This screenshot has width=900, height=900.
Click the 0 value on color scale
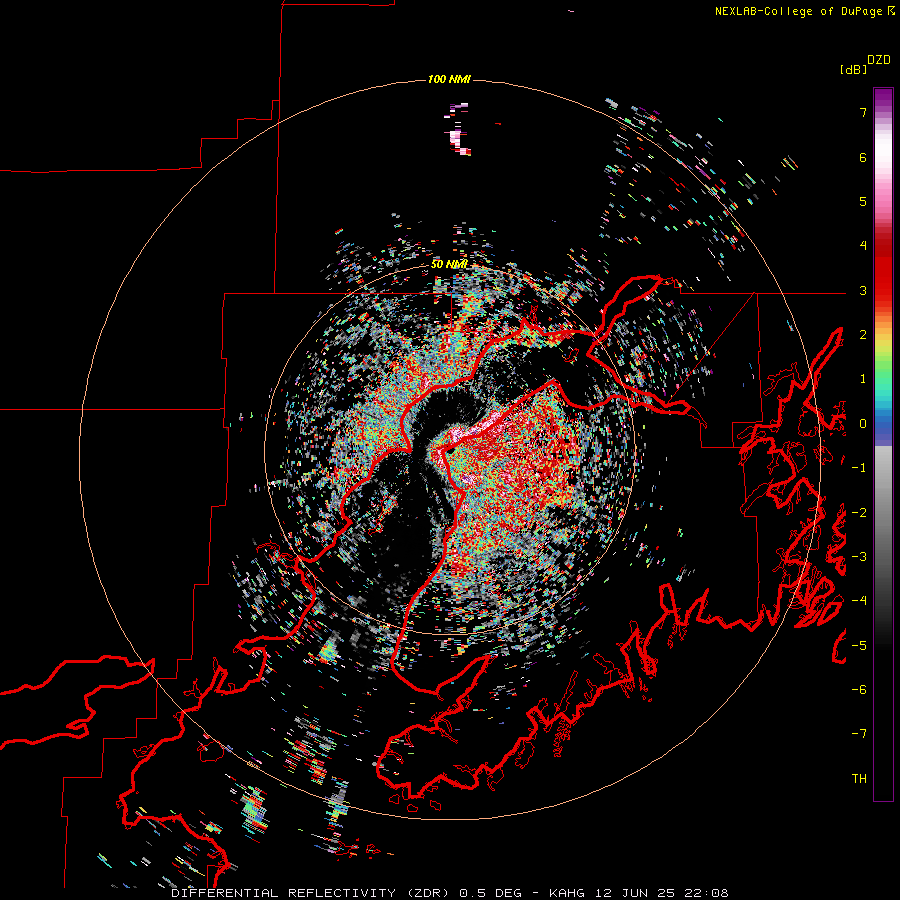[x=863, y=424]
